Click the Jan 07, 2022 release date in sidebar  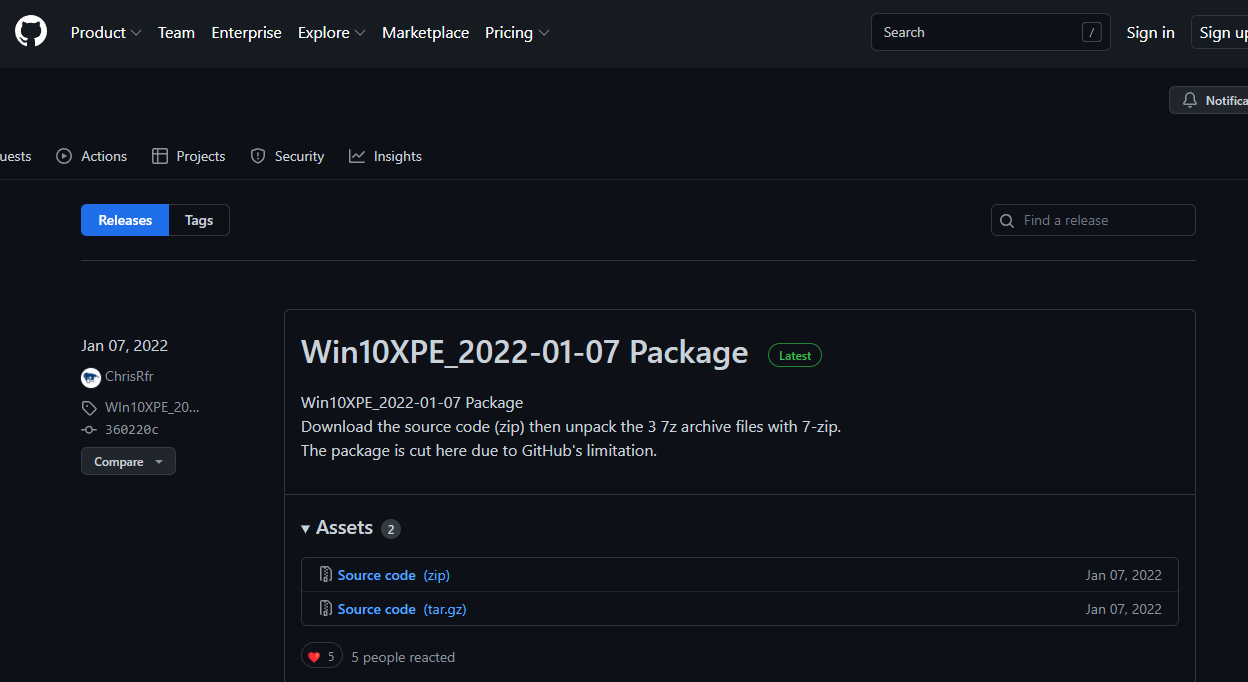tap(124, 346)
